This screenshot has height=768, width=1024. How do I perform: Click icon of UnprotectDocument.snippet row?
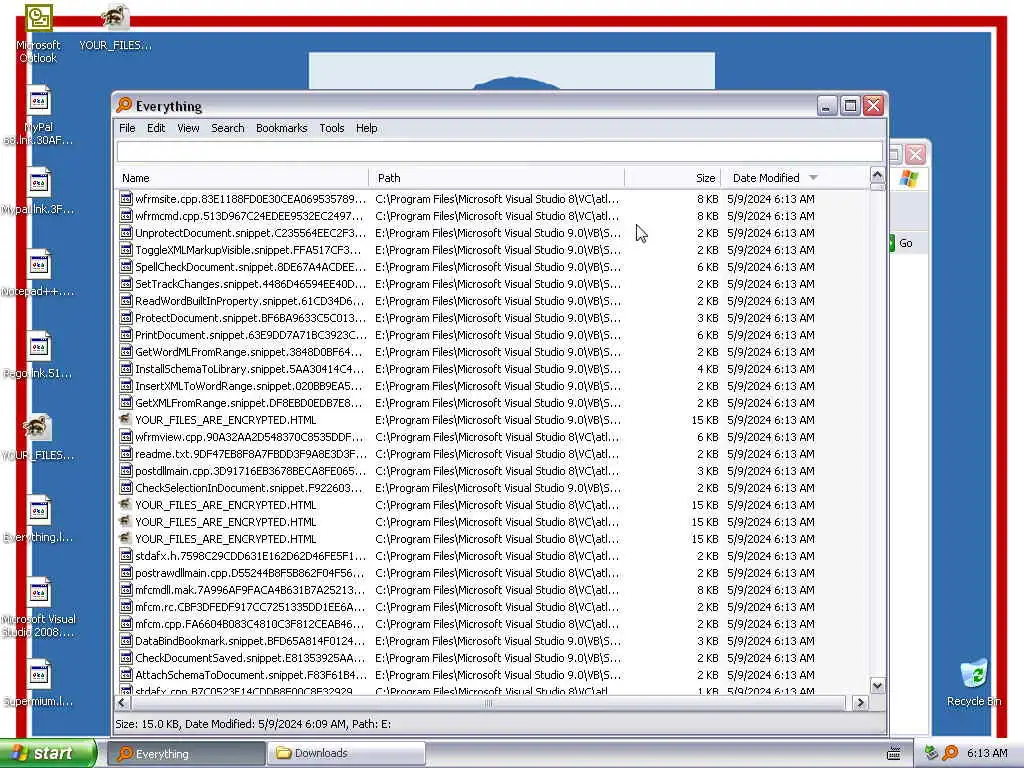(x=126, y=232)
